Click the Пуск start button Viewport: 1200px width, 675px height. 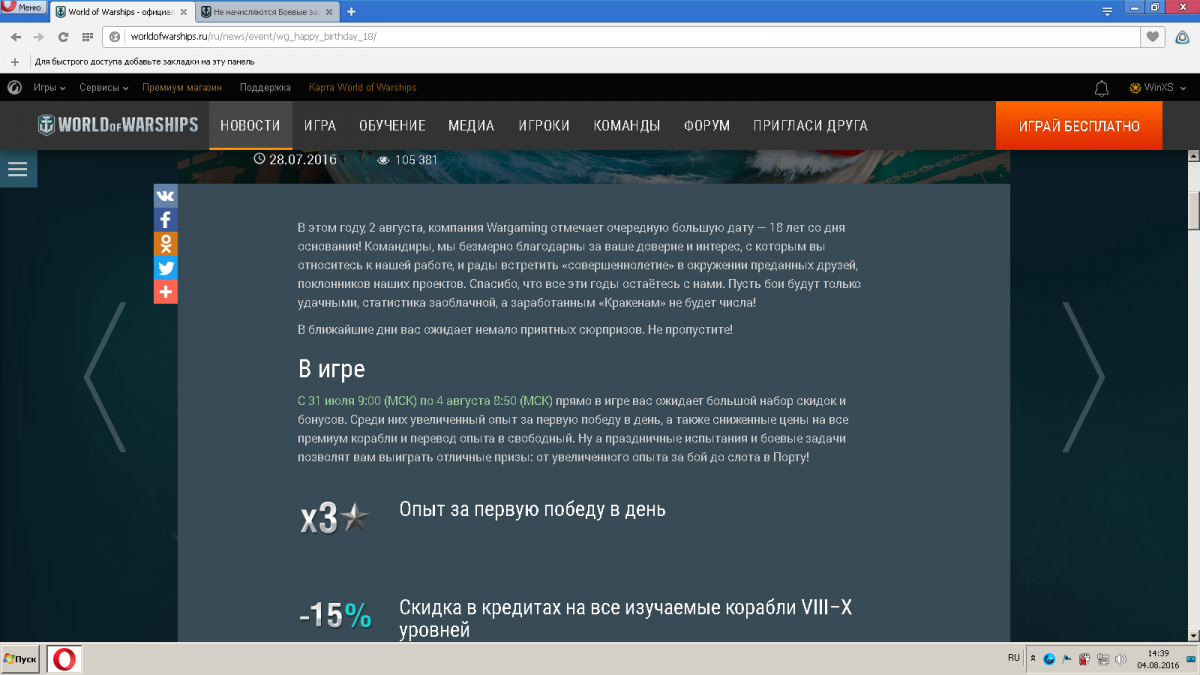[22, 659]
